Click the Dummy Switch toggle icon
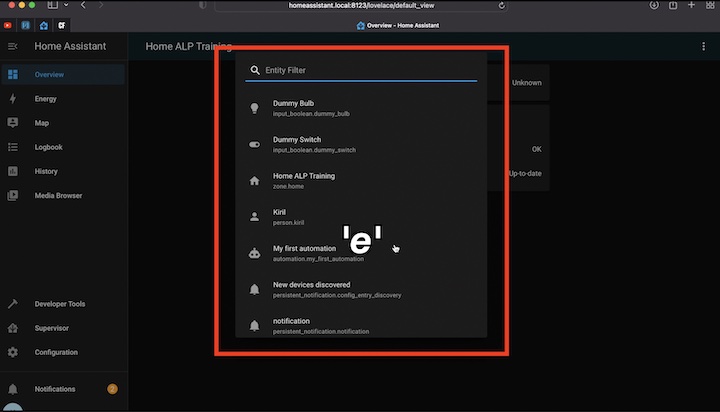The width and height of the screenshot is (720, 412). tap(254, 144)
